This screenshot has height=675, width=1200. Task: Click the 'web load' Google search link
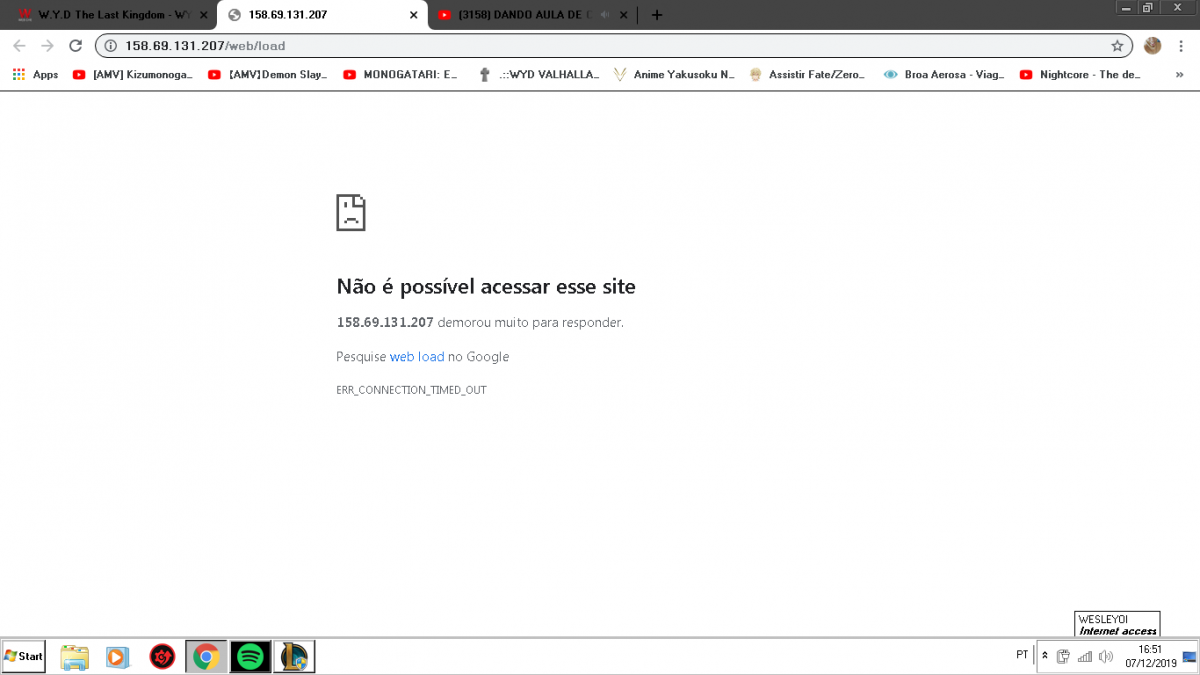pyautogui.click(x=417, y=357)
